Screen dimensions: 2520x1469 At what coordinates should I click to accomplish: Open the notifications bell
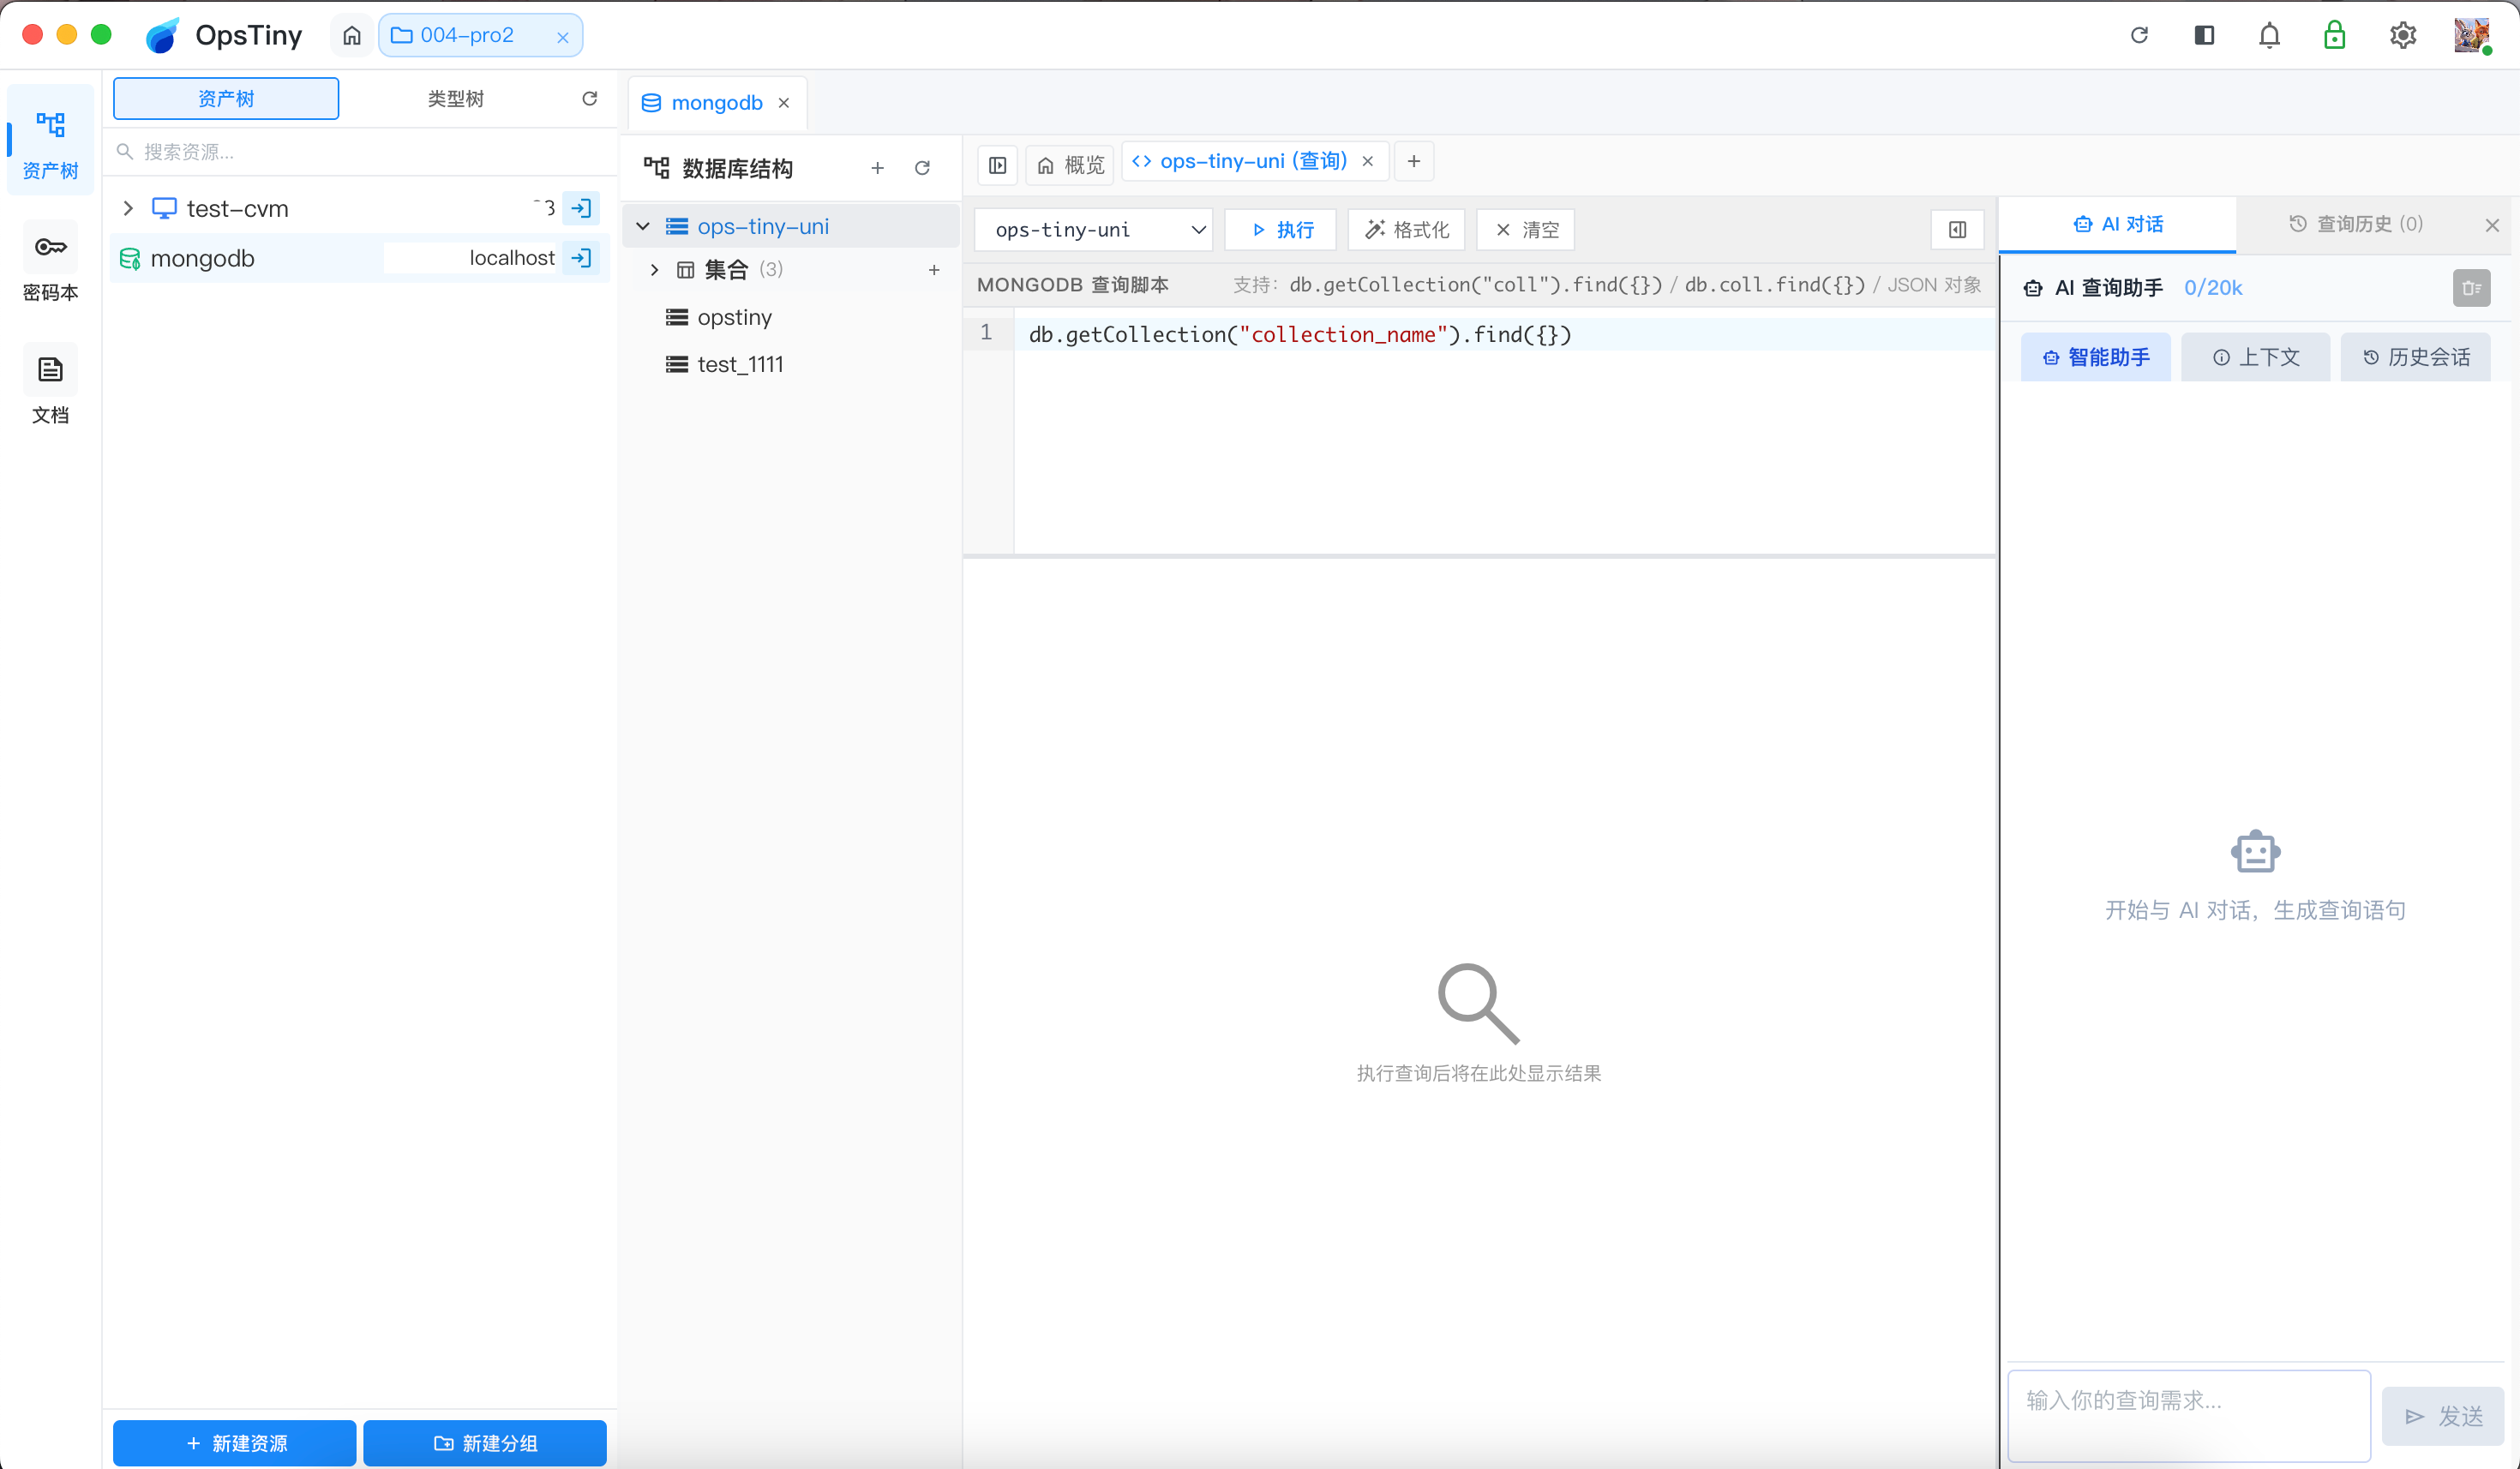(2270, 36)
